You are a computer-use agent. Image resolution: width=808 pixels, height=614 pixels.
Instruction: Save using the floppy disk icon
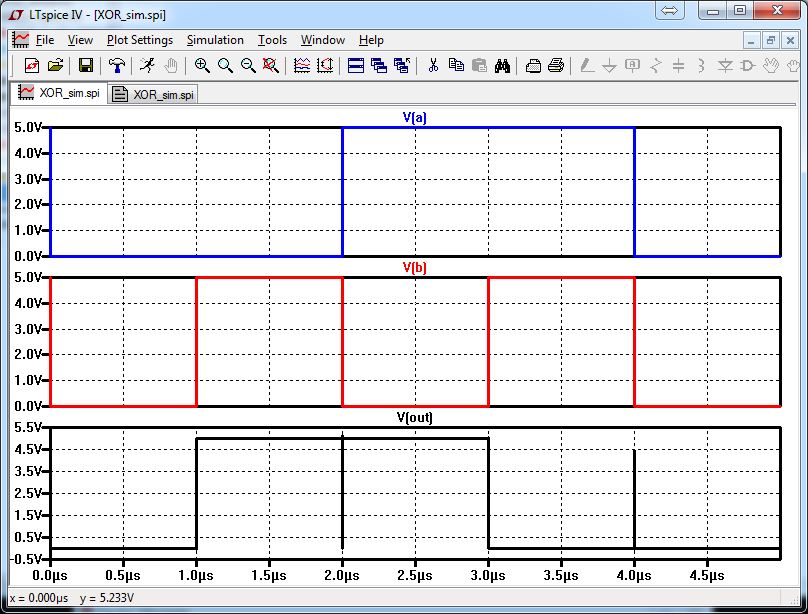(86, 65)
